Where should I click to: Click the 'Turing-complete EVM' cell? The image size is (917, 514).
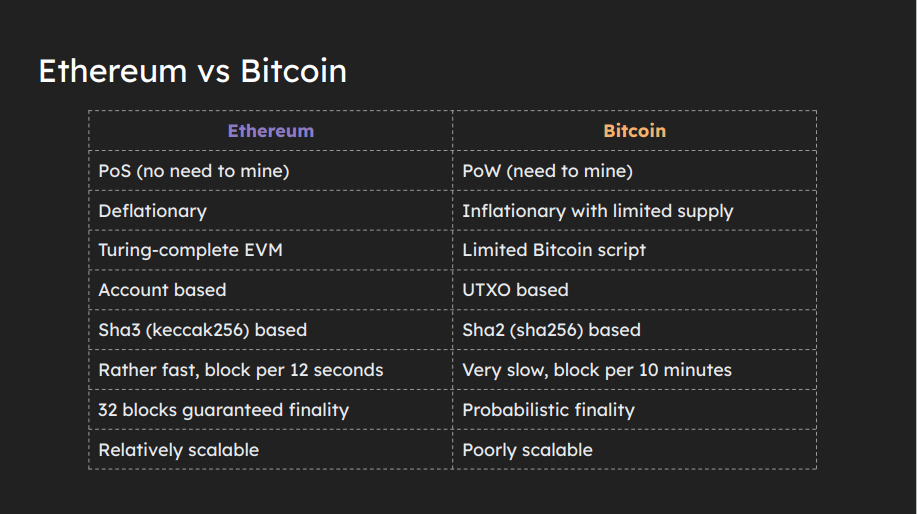pyautogui.click(x=271, y=250)
